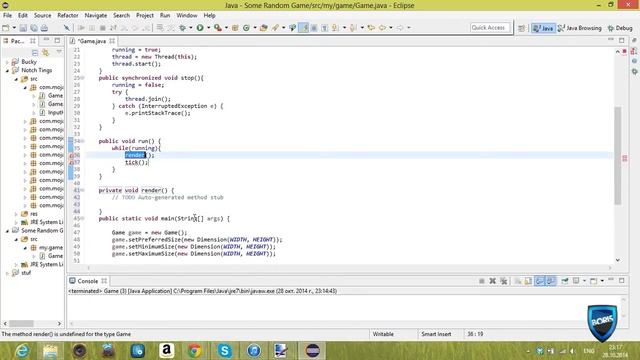Click the Open Console icon

593,281
